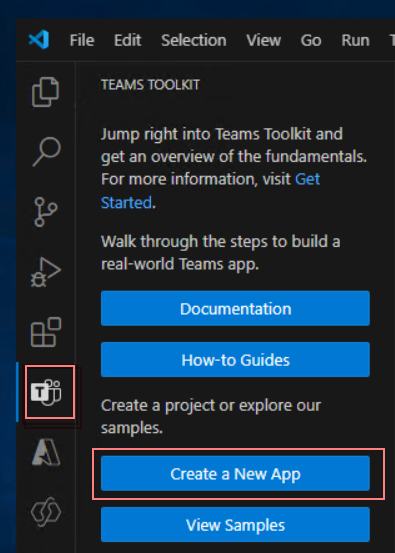This screenshot has height=553, width=395.
Task: Open the View menu
Action: pos(263,40)
